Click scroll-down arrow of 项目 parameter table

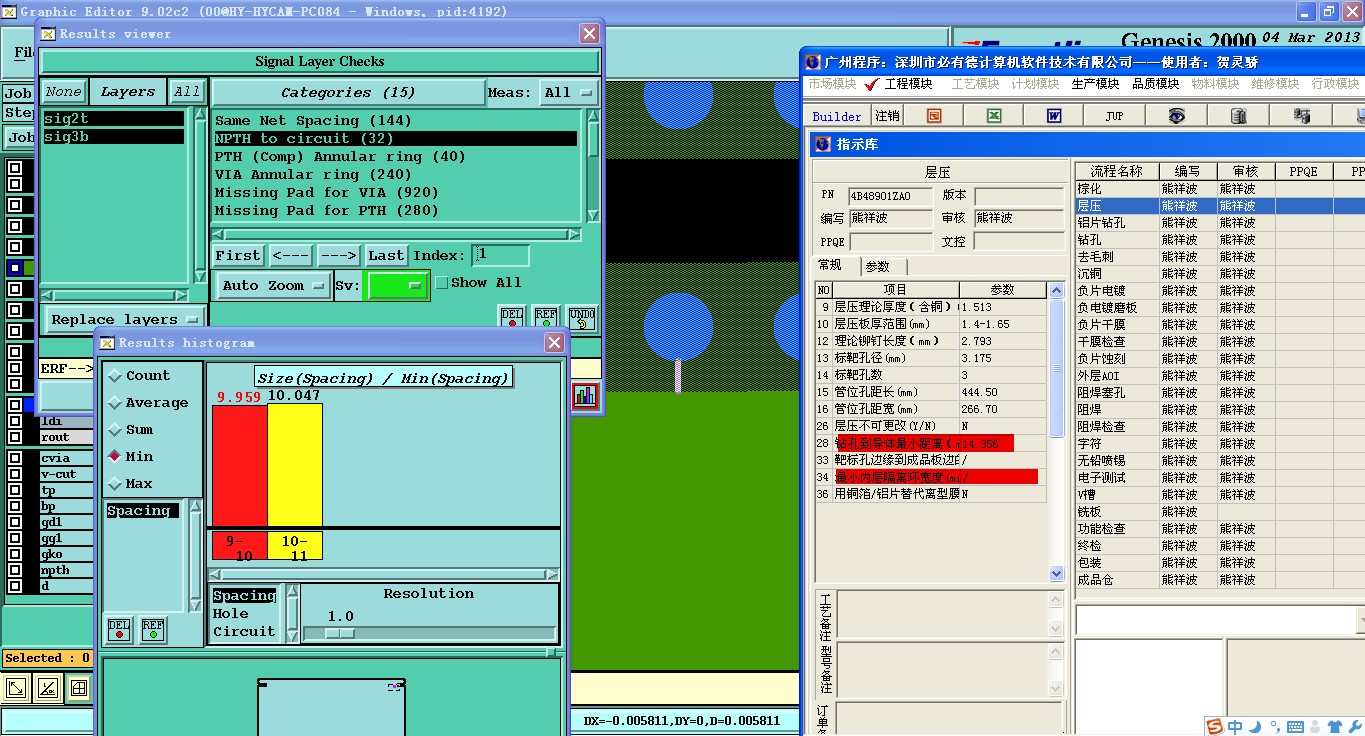[1056, 574]
